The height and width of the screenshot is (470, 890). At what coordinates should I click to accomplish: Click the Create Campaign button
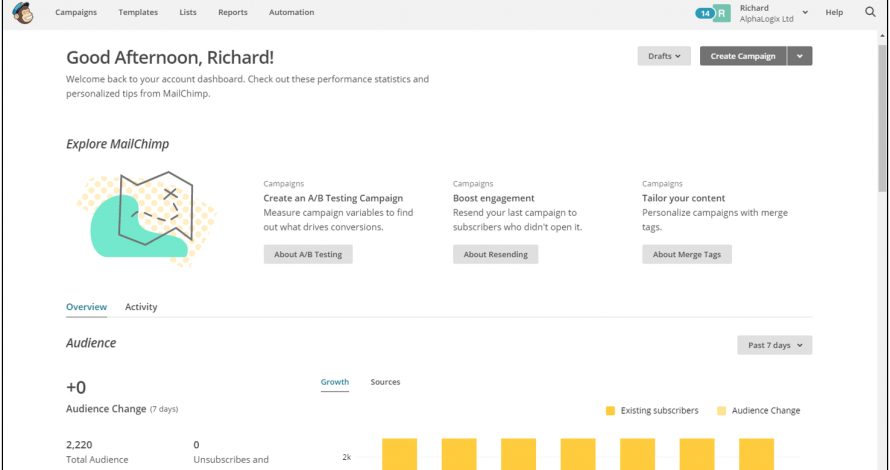(x=742, y=56)
